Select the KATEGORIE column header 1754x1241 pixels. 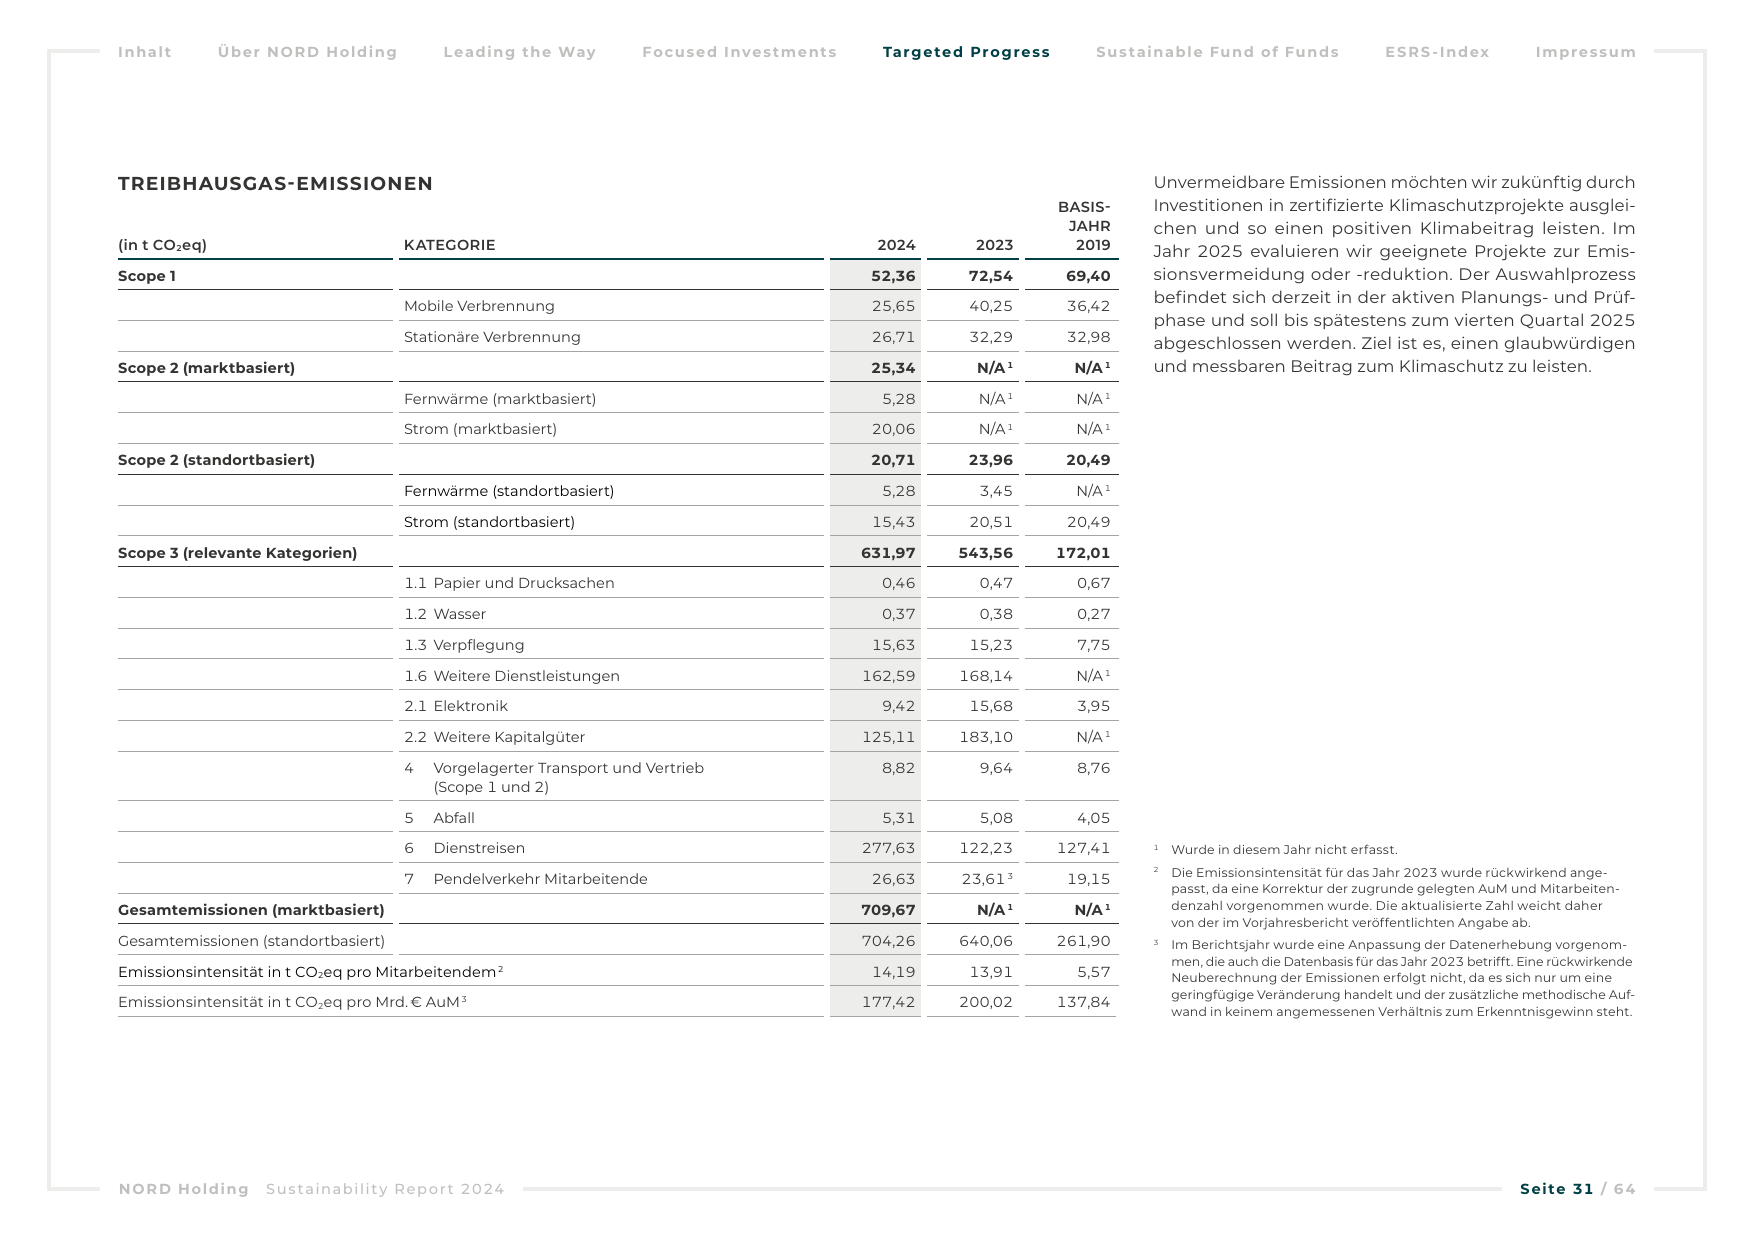tap(449, 245)
